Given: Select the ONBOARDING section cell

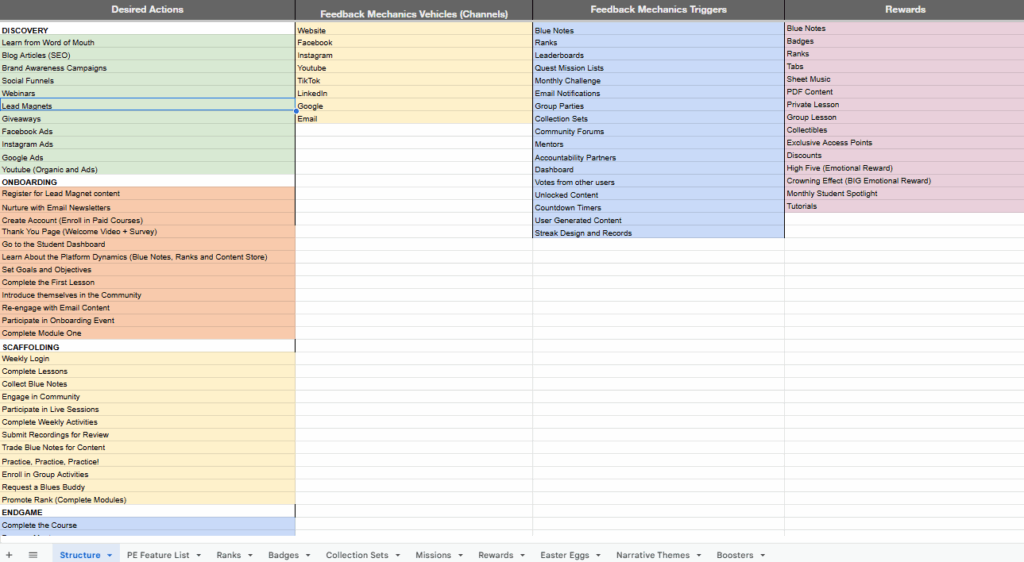Looking at the screenshot, I should point(148,181).
